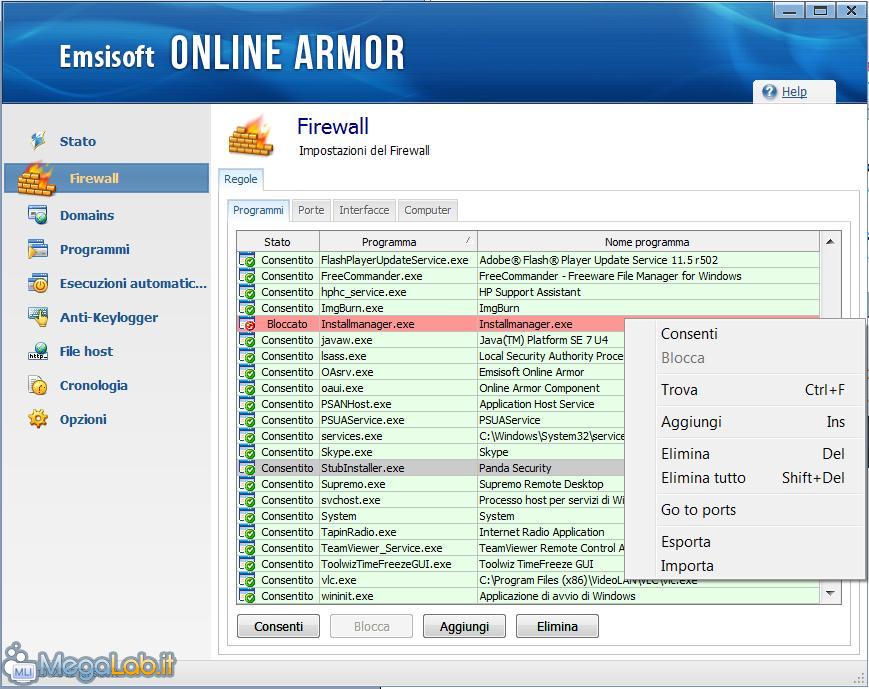Image resolution: width=869 pixels, height=689 pixels.
Task: Click the blocked status icon for Installmanager.exe
Action: (x=248, y=325)
